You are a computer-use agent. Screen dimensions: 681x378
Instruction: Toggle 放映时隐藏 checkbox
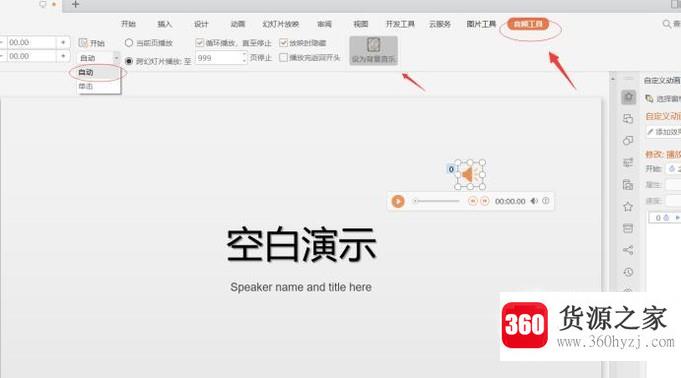(284, 43)
